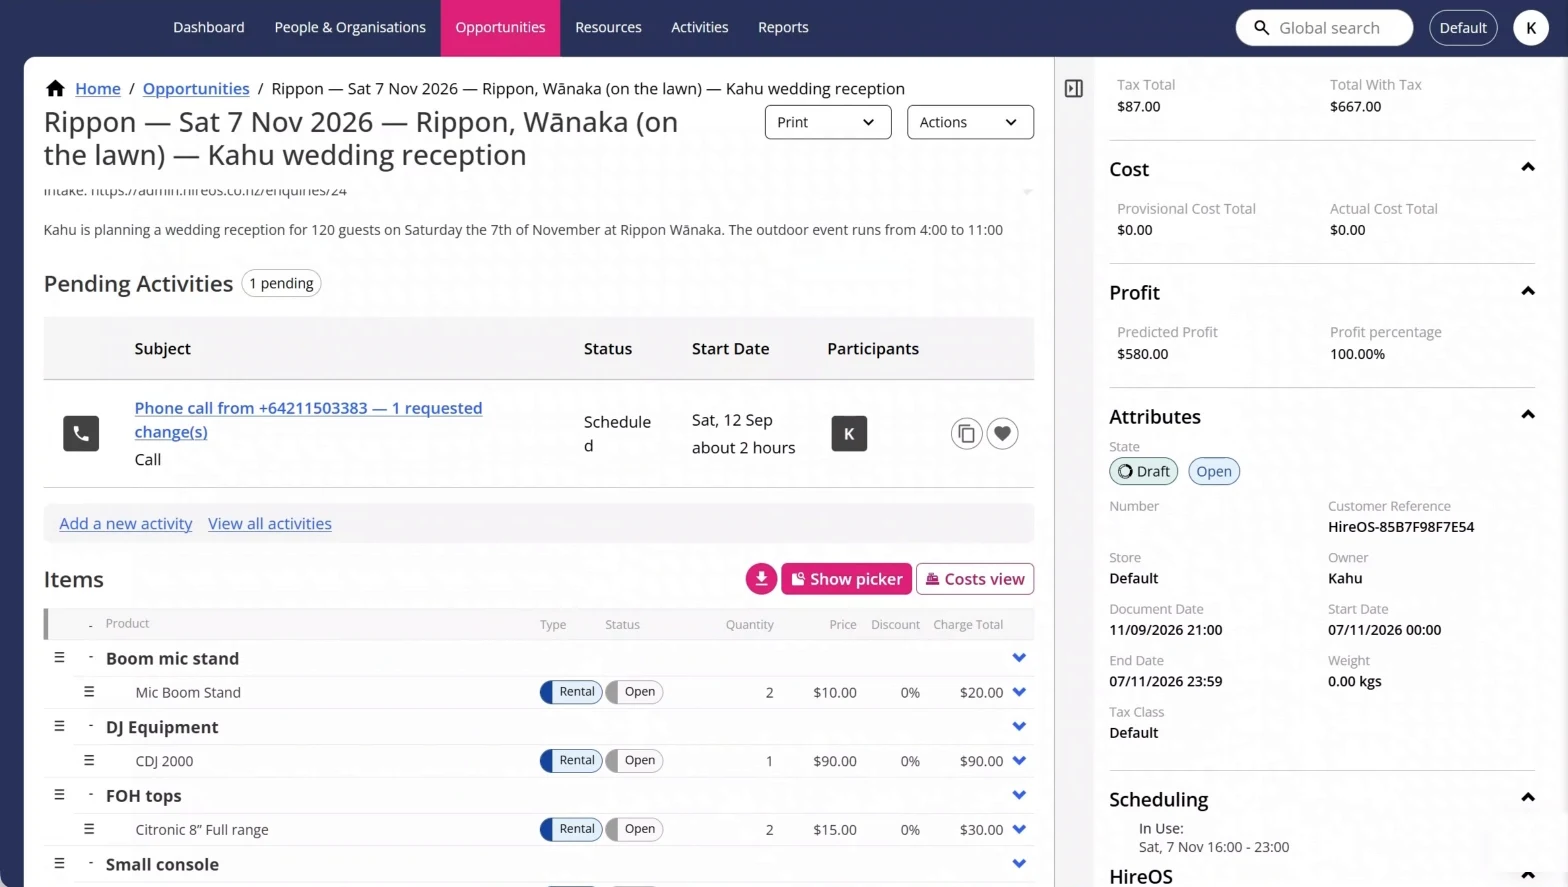Click the copy activity icon

[x=966, y=433]
